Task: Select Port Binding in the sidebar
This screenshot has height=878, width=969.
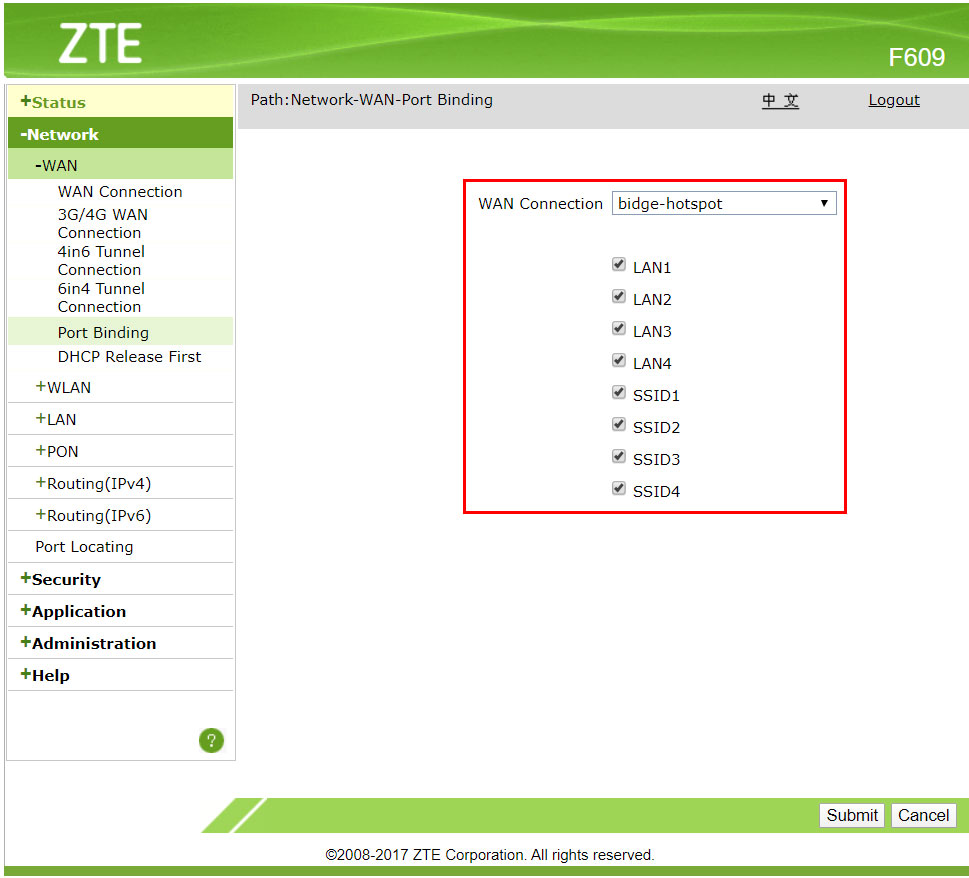Action: pyautogui.click(x=121, y=332)
